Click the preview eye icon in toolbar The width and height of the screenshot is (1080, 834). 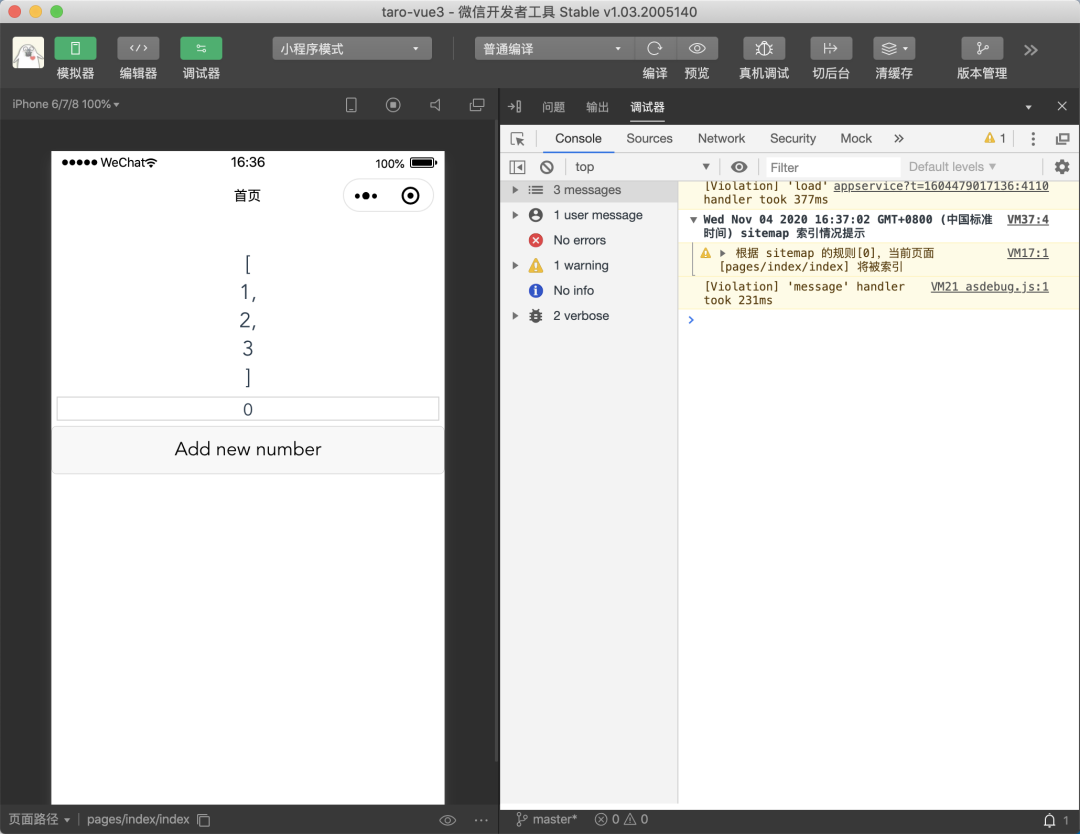click(x=697, y=48)
